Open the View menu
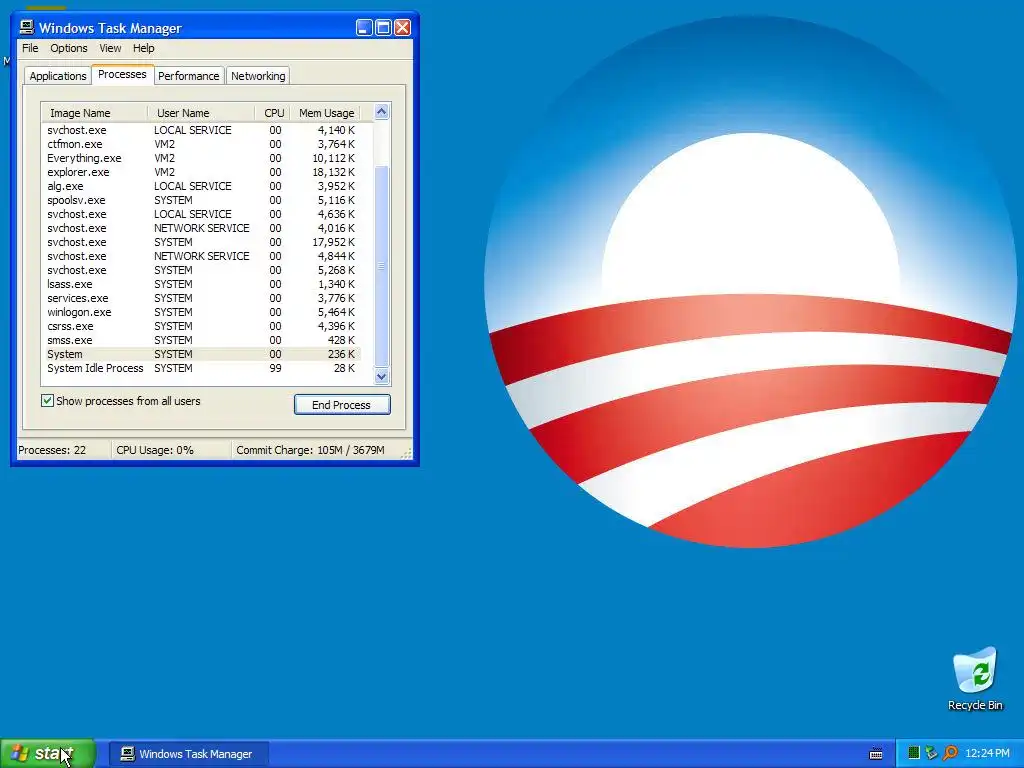 point(110,48)
